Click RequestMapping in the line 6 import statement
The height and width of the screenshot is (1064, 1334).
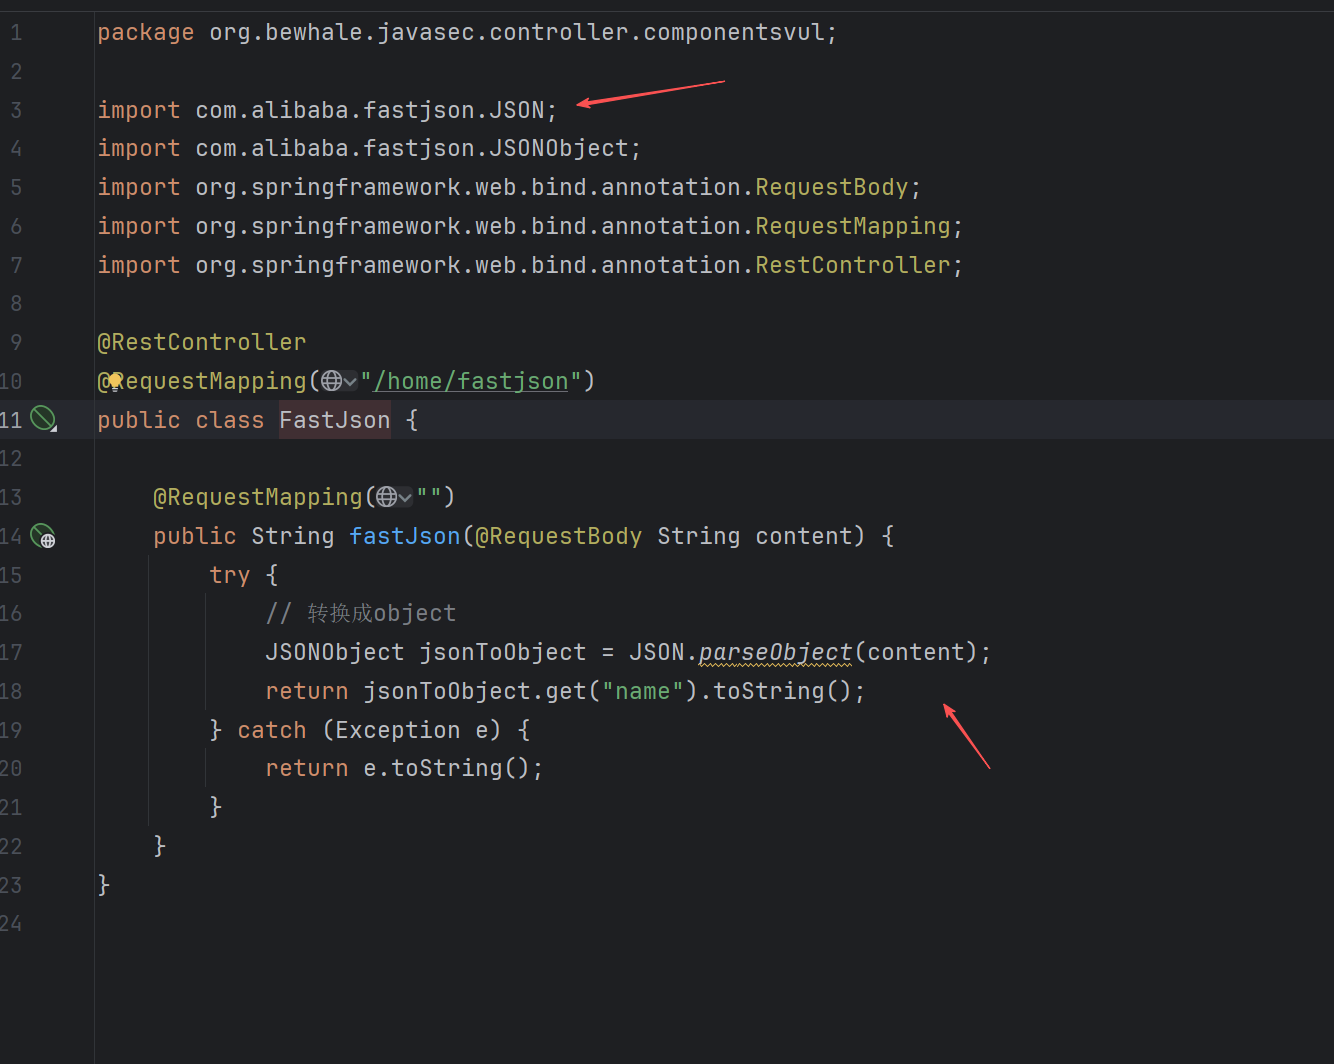click(x=852, y=226)
